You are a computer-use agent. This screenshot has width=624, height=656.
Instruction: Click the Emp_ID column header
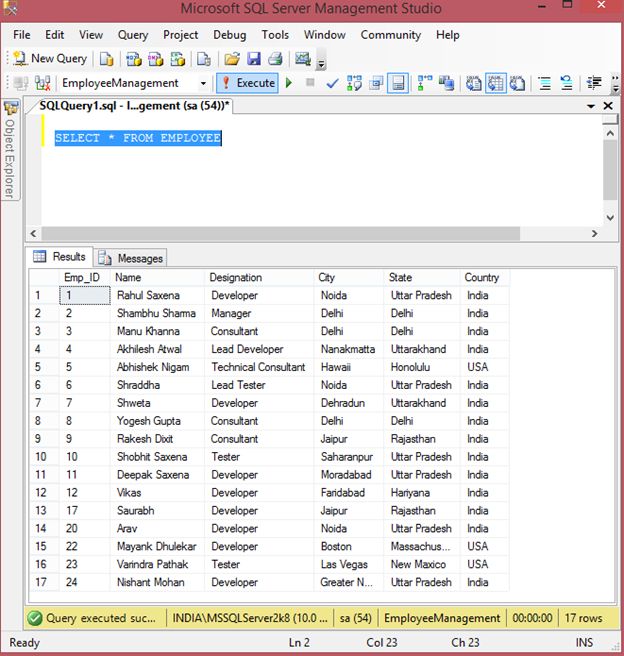[82, 277]
